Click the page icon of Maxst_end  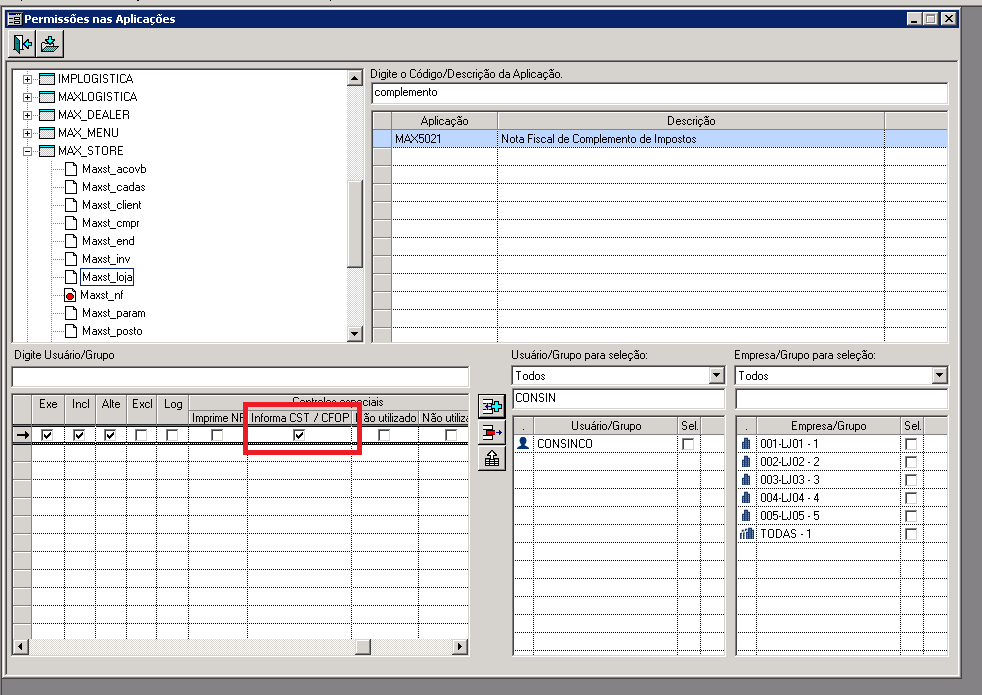pos(71,241)
